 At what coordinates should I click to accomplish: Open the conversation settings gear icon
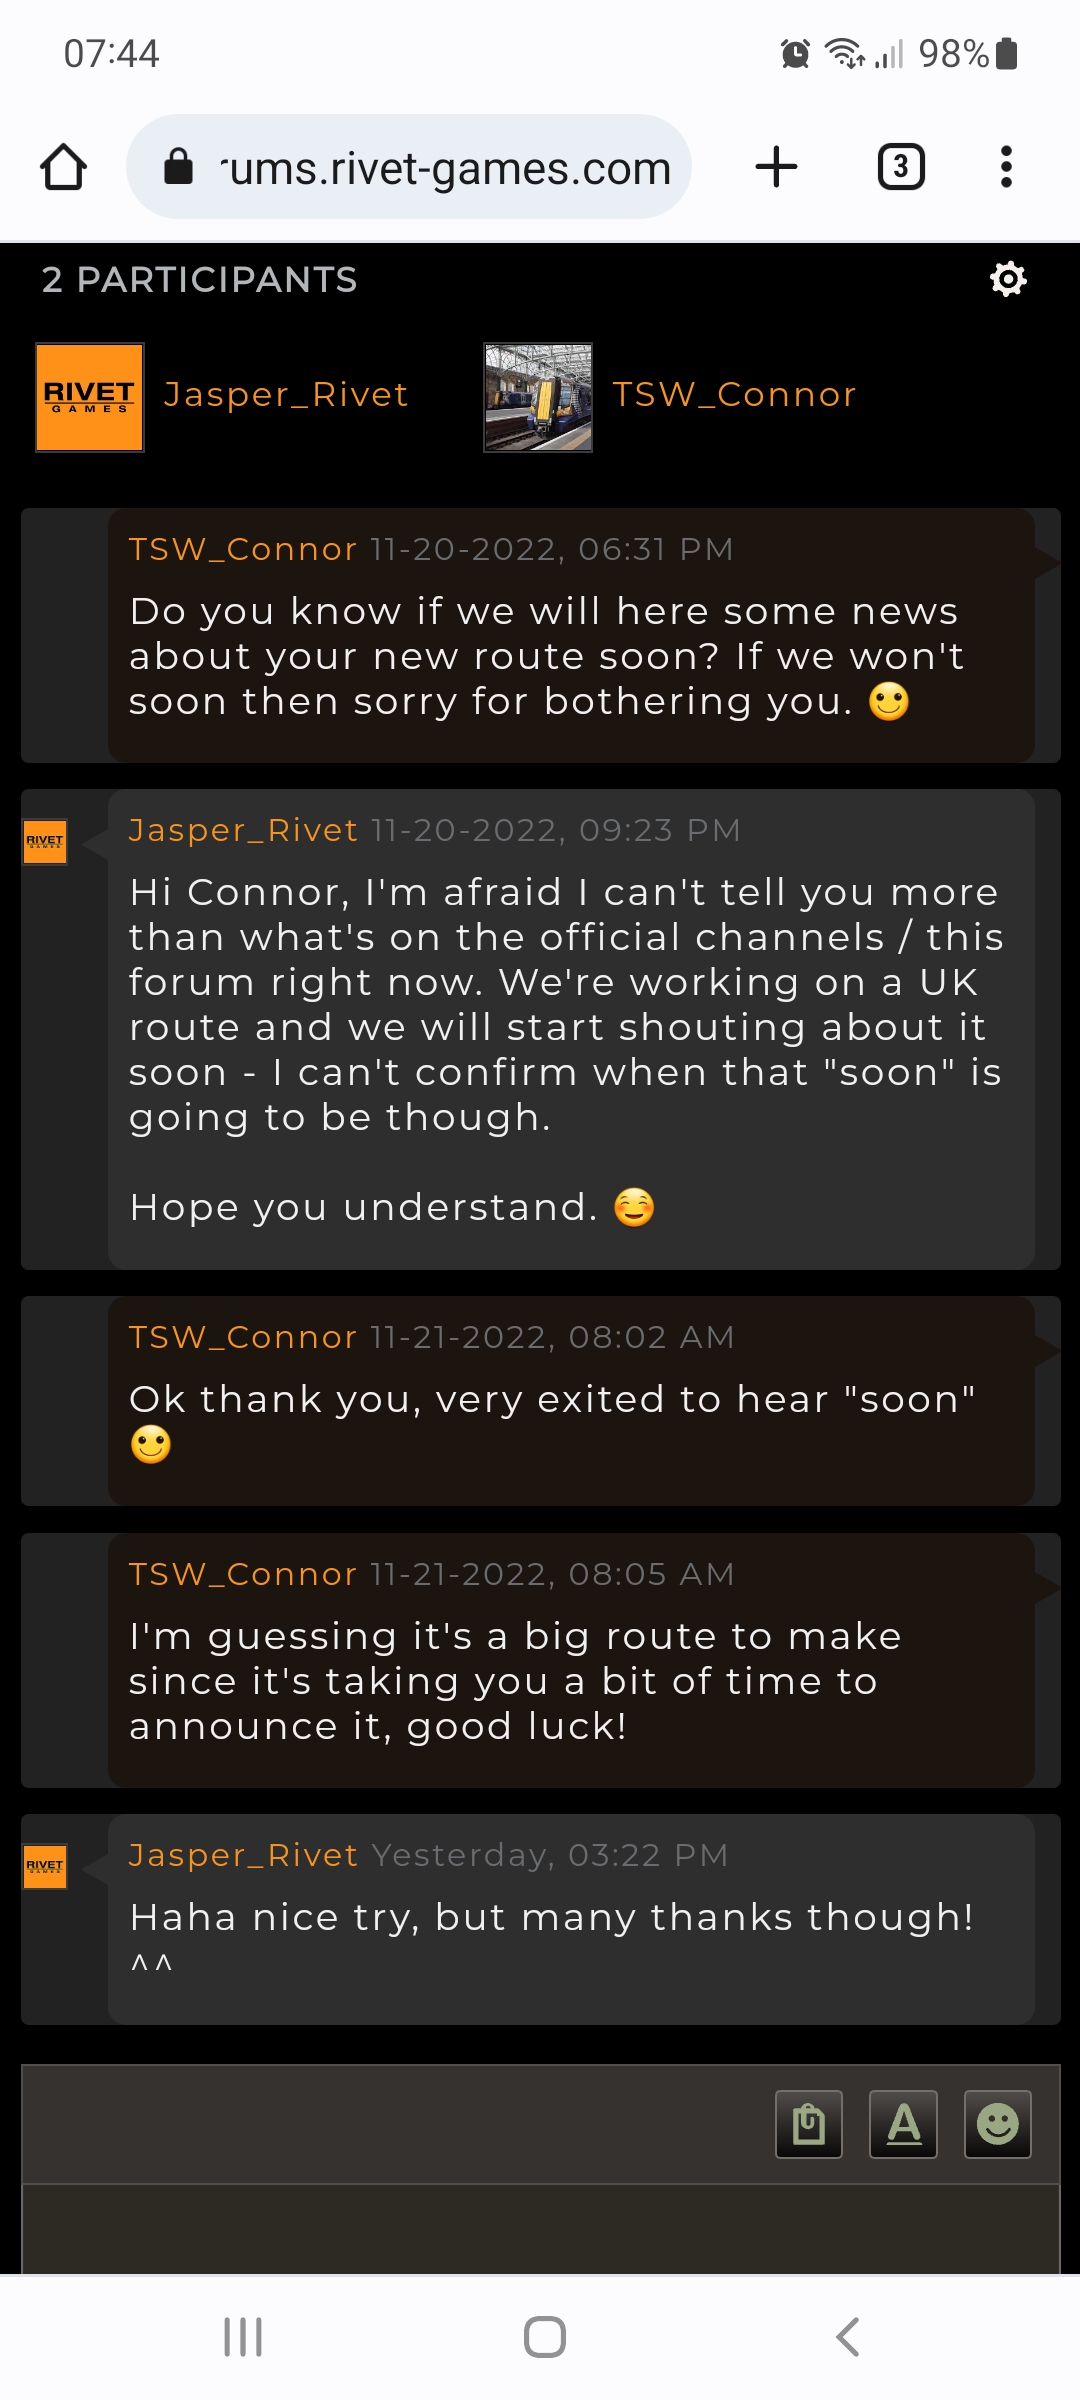tap(1008, 279)
